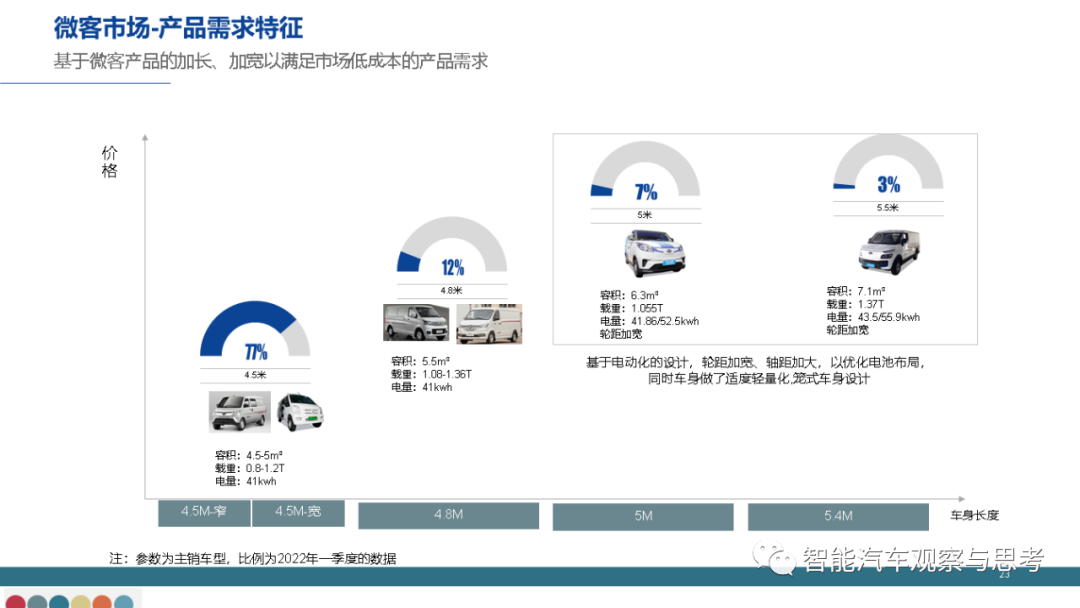The width and height of the screenshot is (1080, 608).
Task: Click page number 23 in the corner
Action: 1005,574
